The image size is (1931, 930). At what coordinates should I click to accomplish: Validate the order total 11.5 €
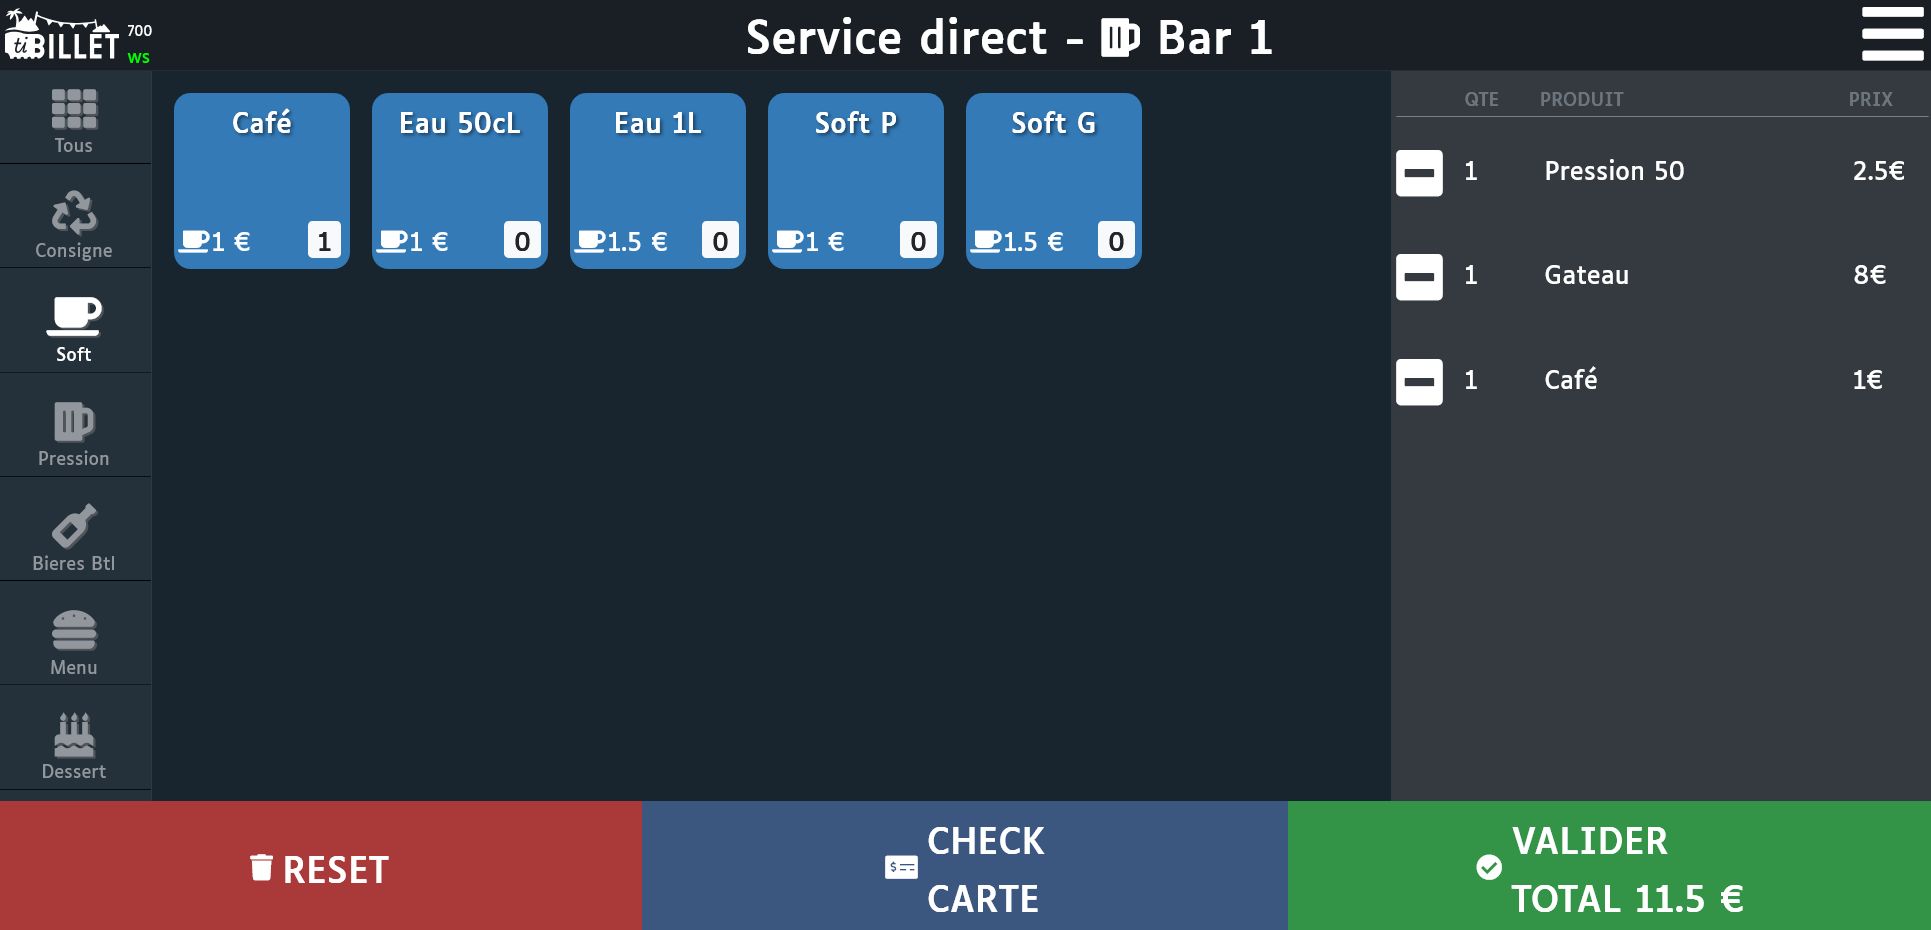[1608, 868]
